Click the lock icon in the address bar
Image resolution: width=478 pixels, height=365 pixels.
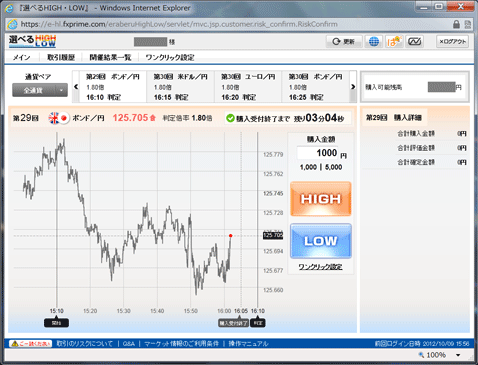click(x=456, y=24)
